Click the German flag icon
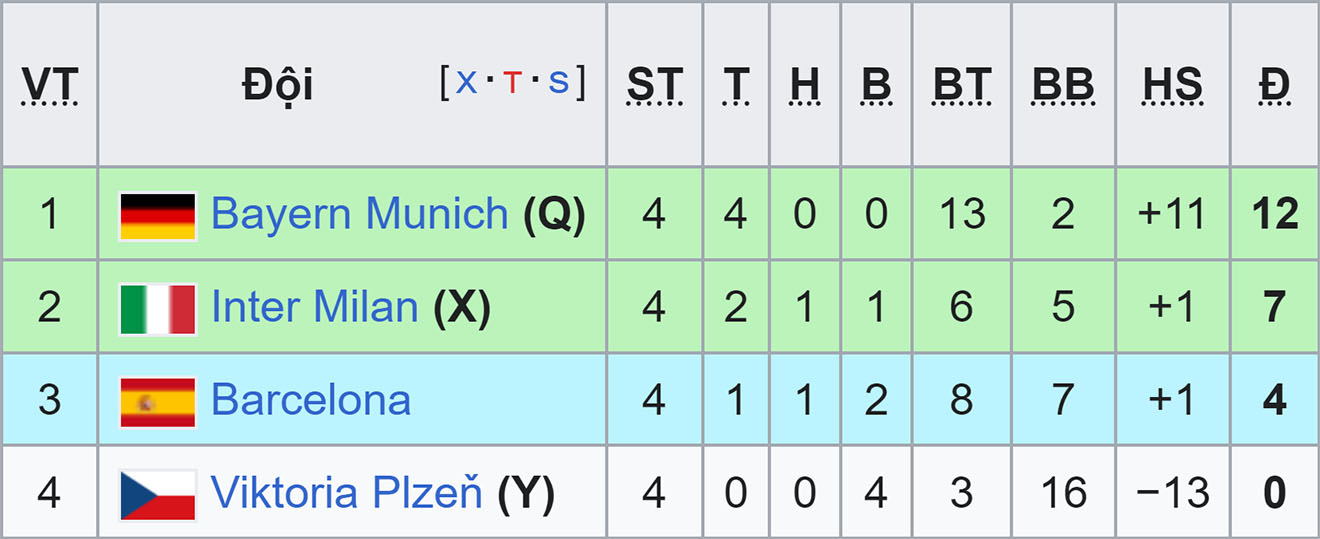Screen dimensions: 1320x539 (157, 216)
